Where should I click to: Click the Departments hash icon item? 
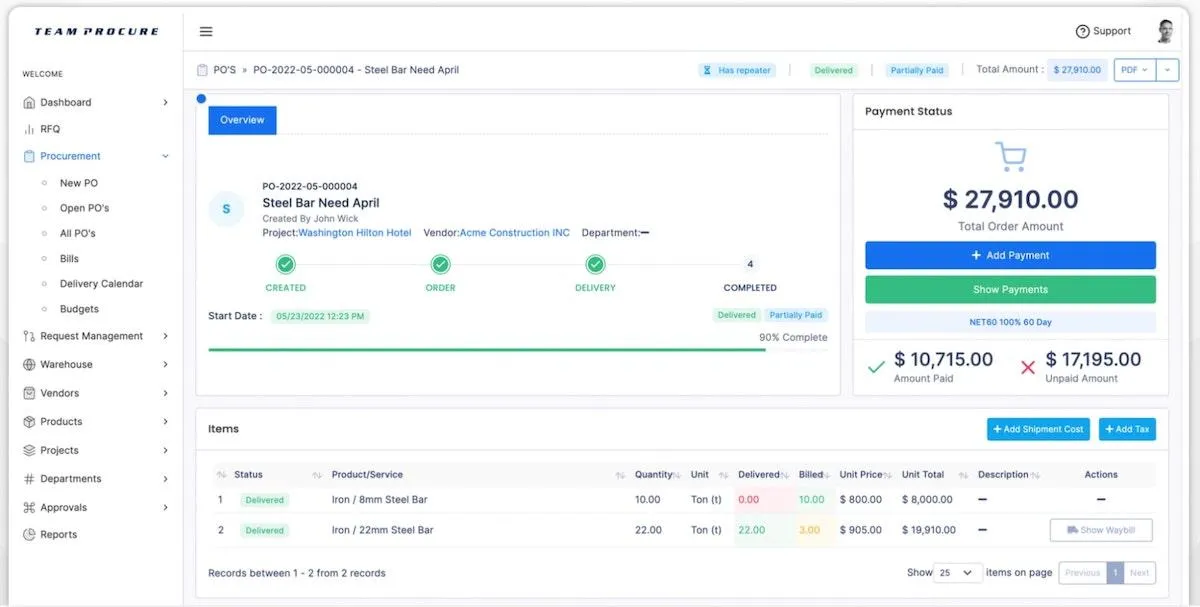[96, 479]
